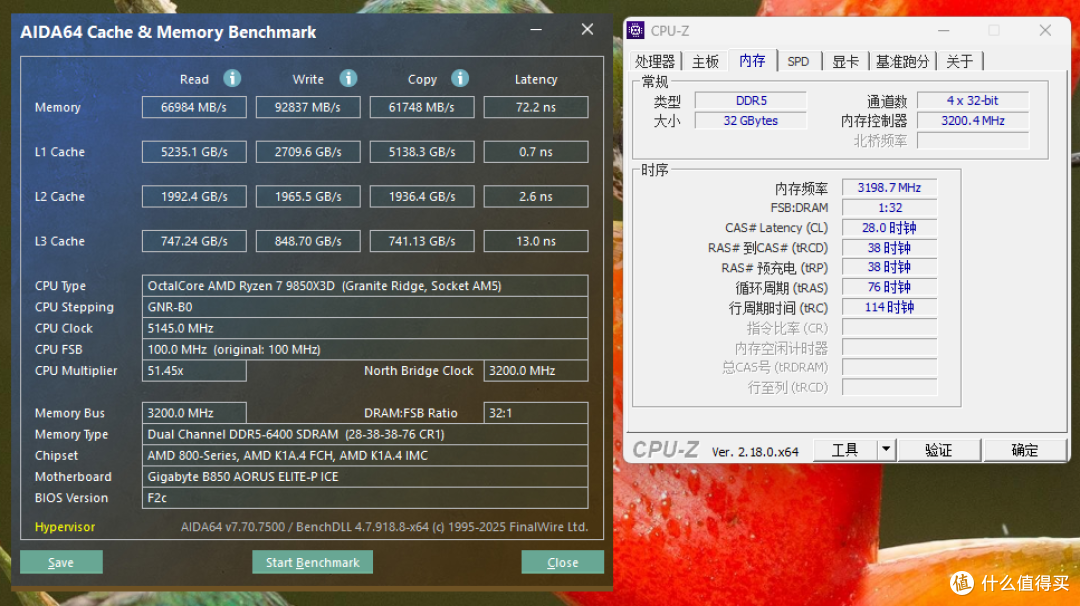Open the 基准跑分 tab in CPU-Z
The image size is (1080, 606).
click(902, 61)
